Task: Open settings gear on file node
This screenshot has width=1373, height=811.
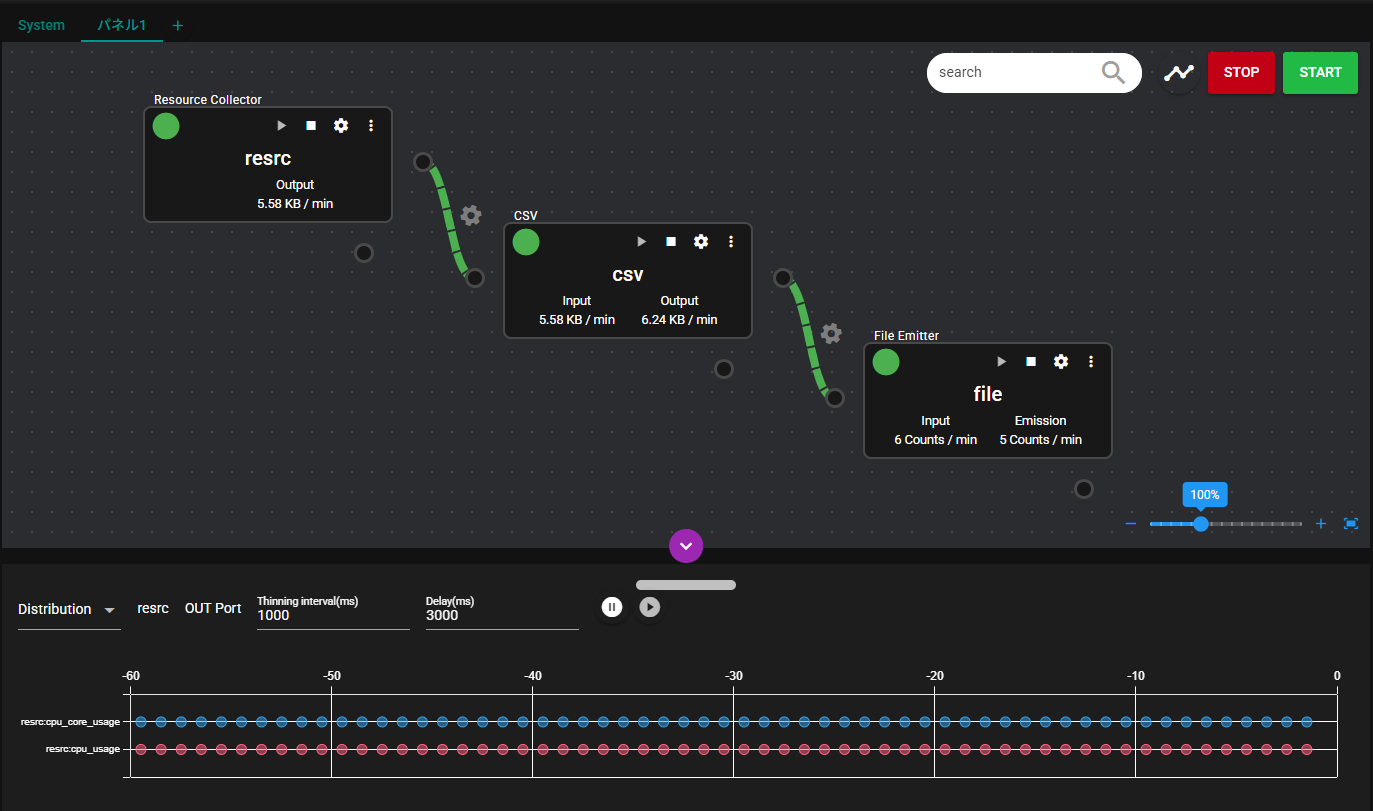Action: coord(1061,362)
